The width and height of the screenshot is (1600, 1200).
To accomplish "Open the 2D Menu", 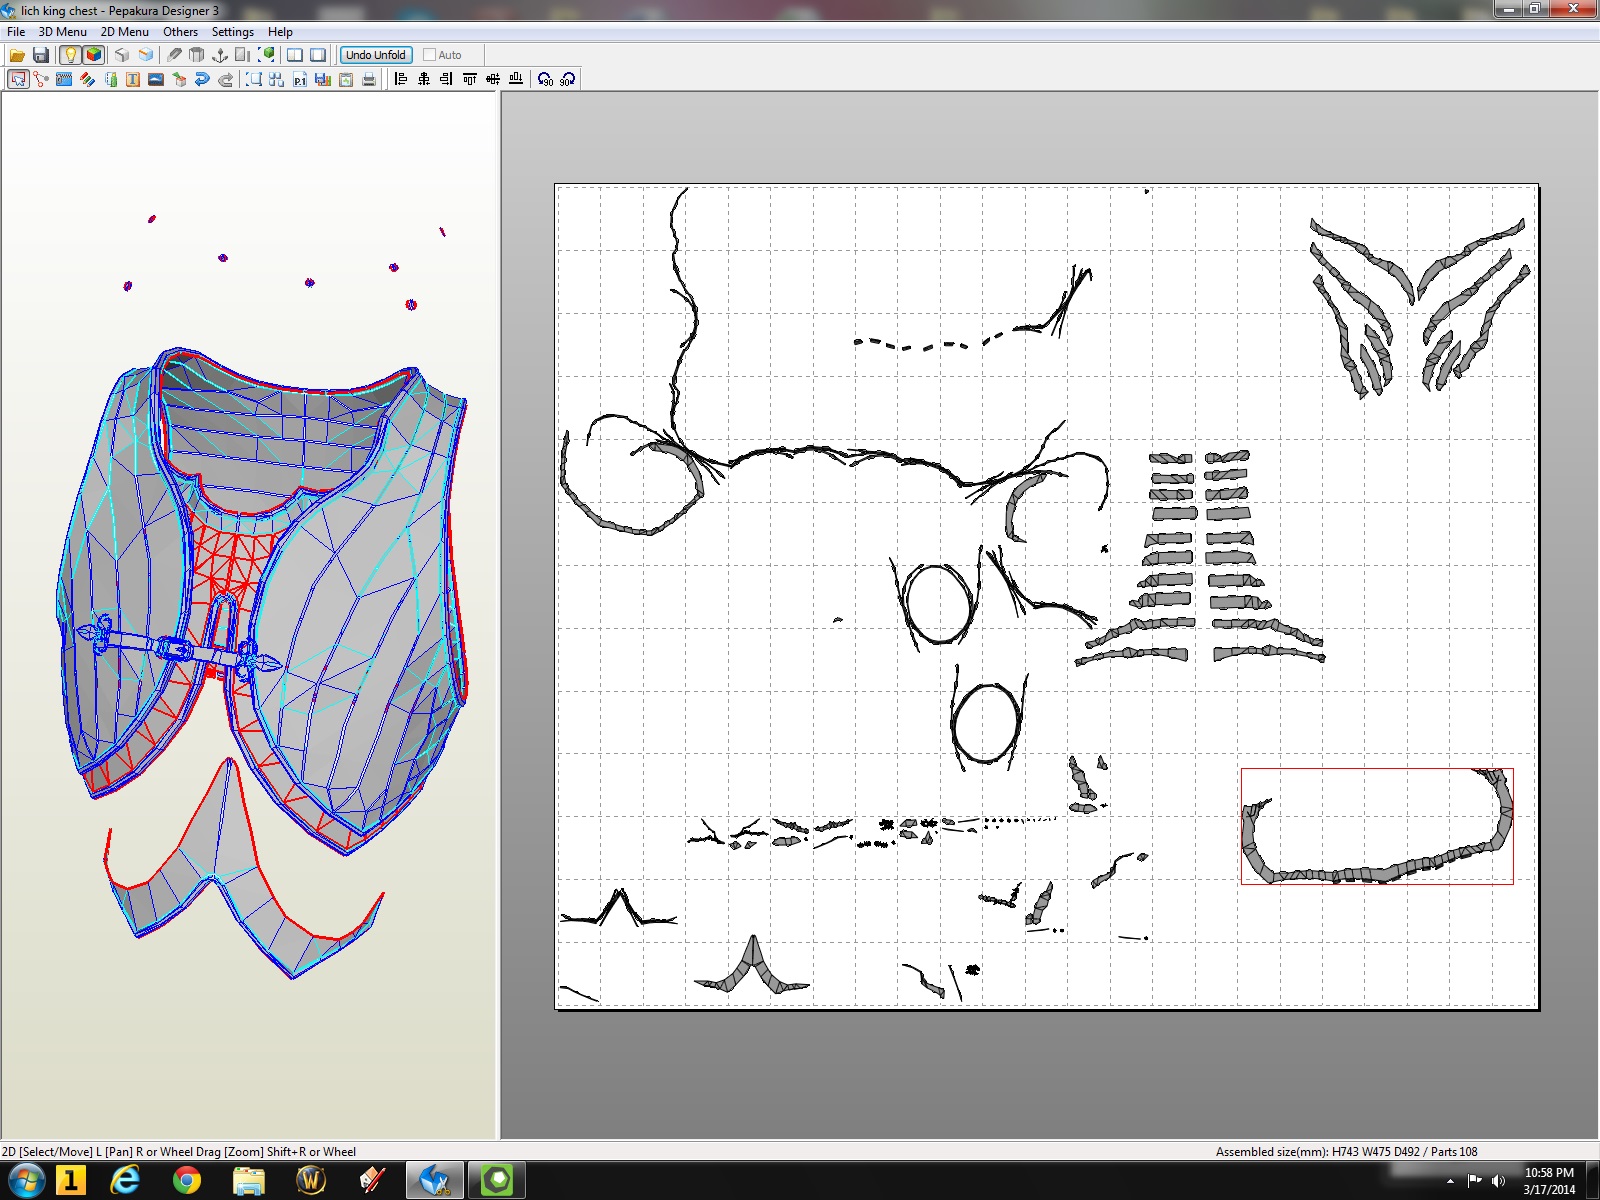I will [125, 32].
